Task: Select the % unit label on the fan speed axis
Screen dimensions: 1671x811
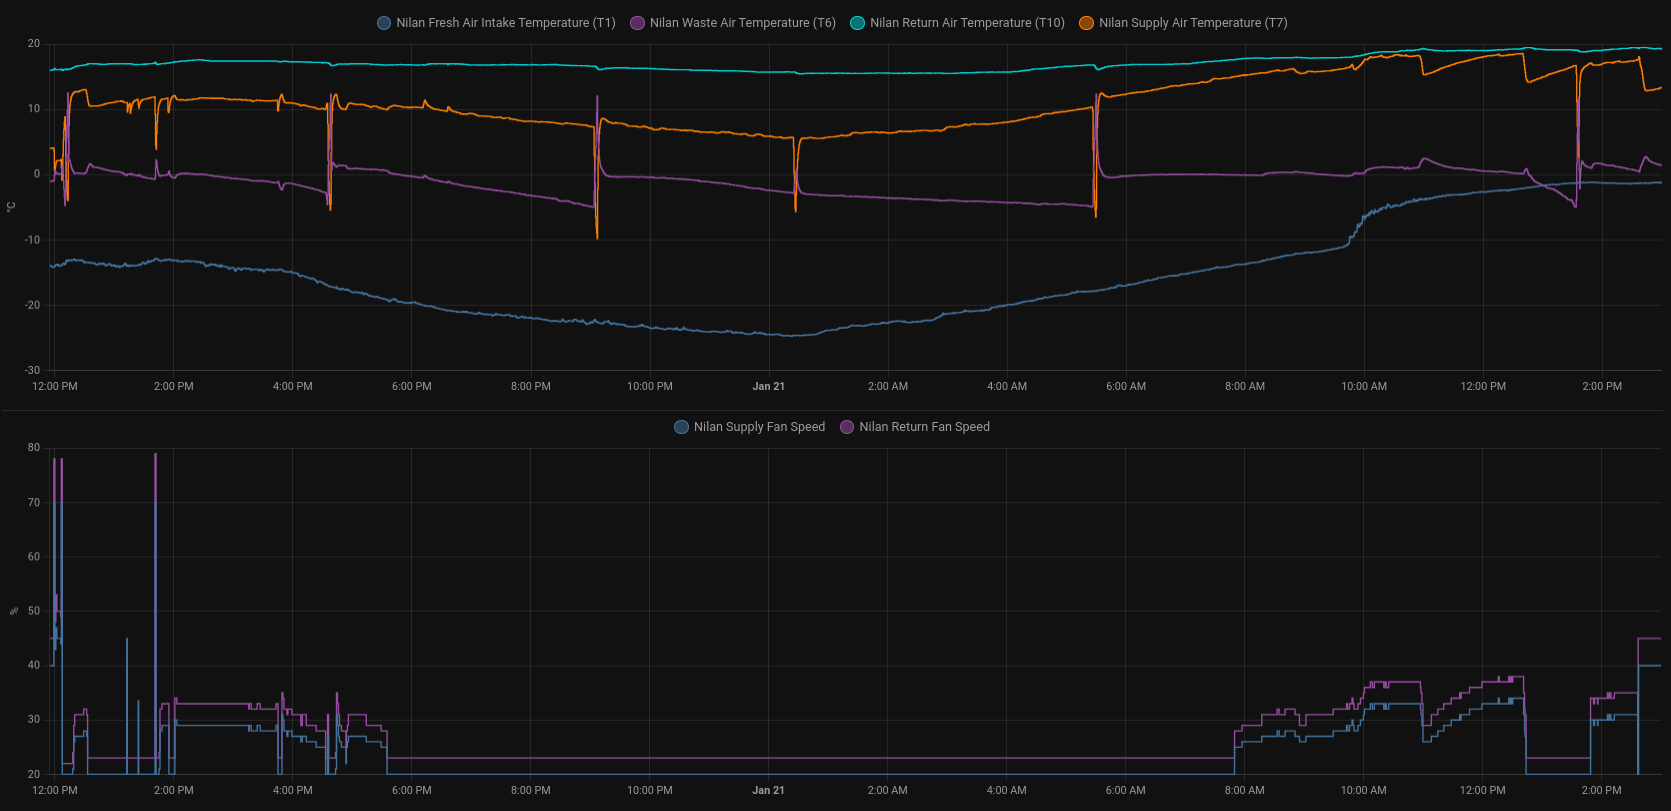Action: [12, 611]
